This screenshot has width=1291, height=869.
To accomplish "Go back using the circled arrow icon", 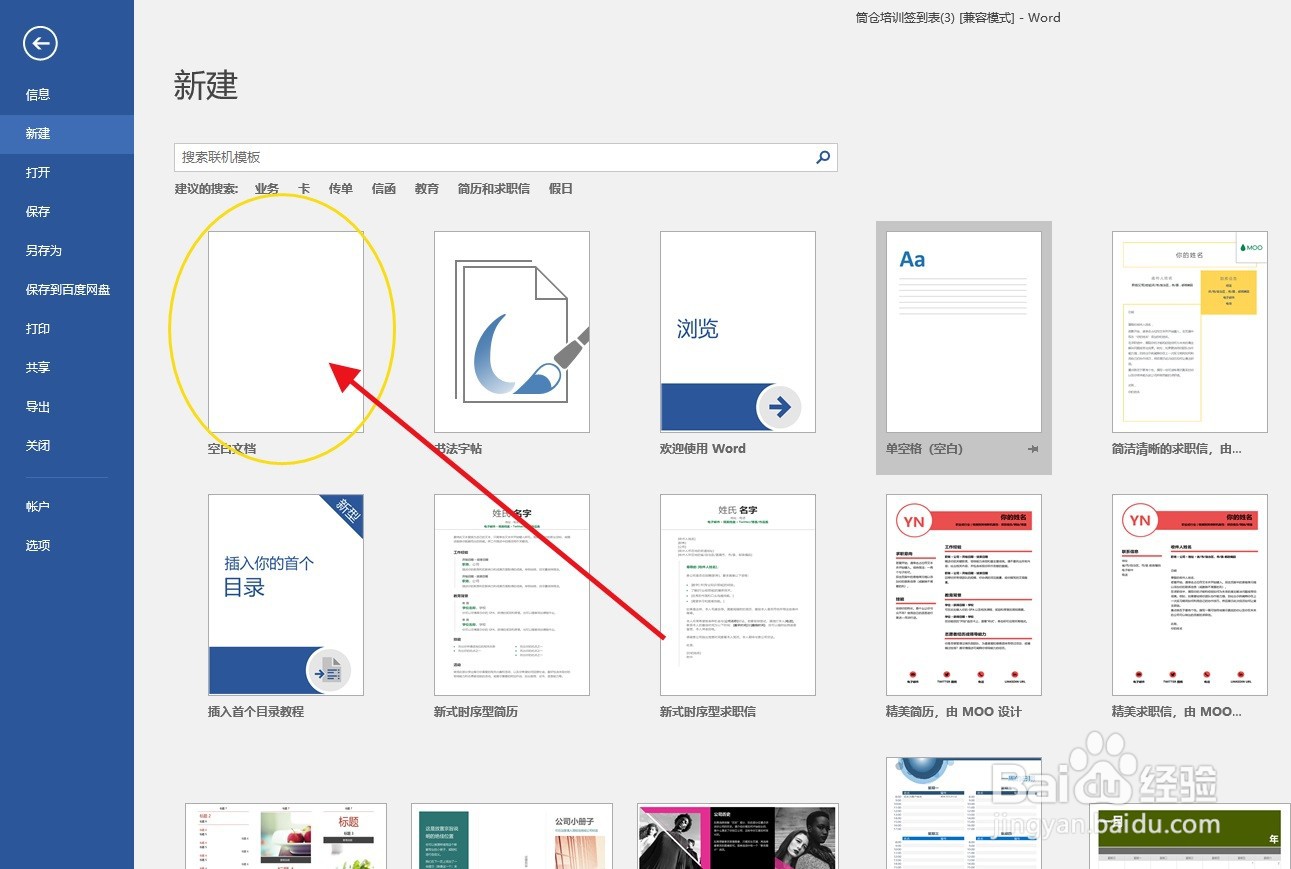I will [x=40, y=43].
